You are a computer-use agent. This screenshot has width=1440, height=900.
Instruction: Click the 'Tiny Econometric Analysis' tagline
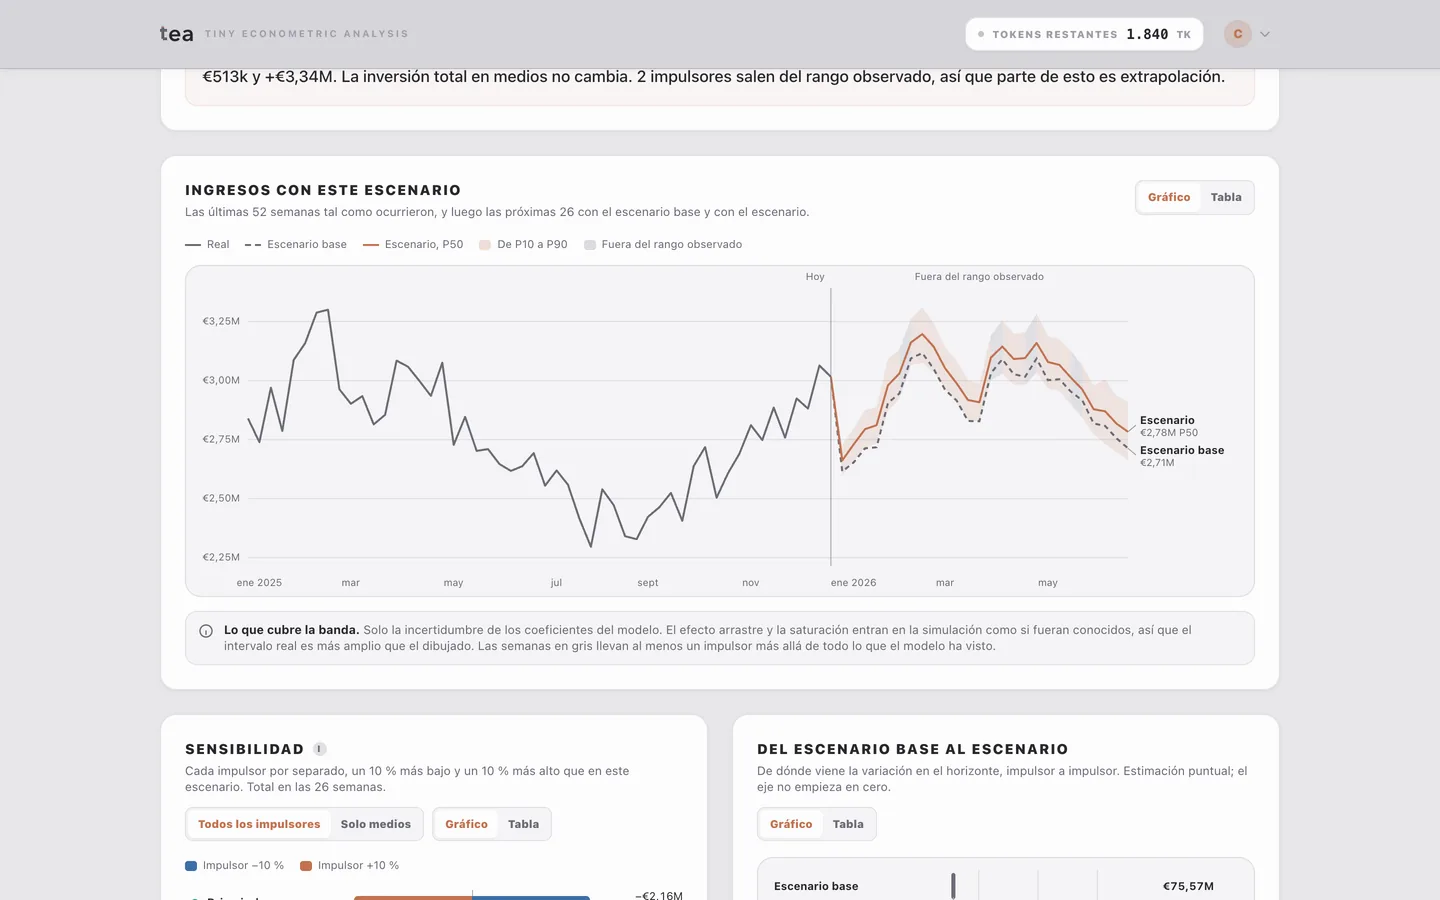click(307, 34)
